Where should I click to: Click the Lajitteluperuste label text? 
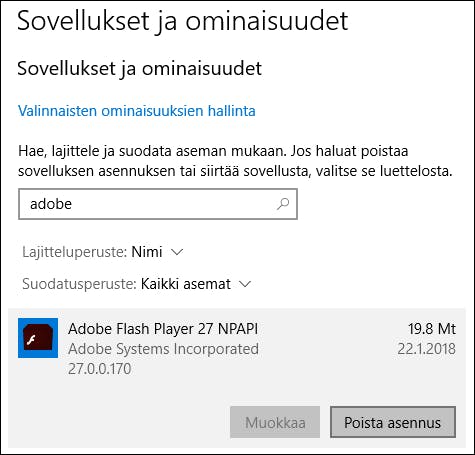point(74,252)
